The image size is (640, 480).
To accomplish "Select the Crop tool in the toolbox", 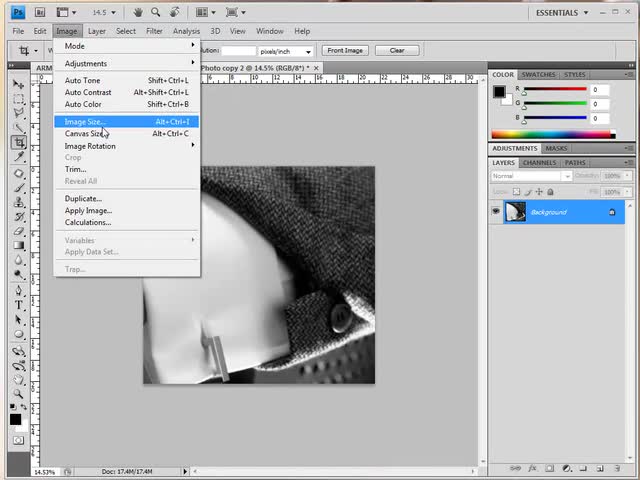I will tap(19, 143).
